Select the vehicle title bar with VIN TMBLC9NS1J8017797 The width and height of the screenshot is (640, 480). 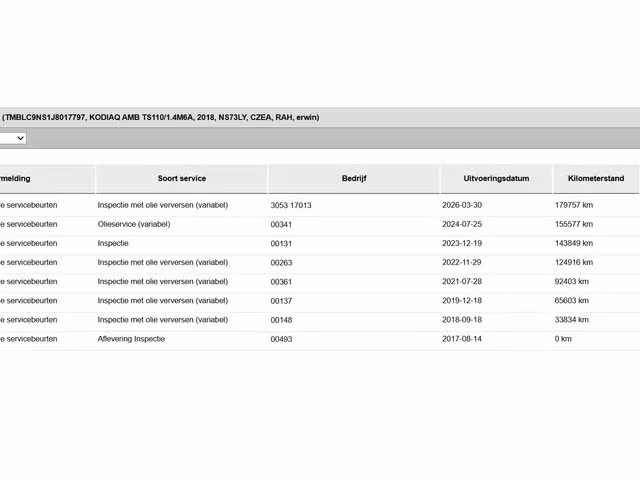pos(320,118)
